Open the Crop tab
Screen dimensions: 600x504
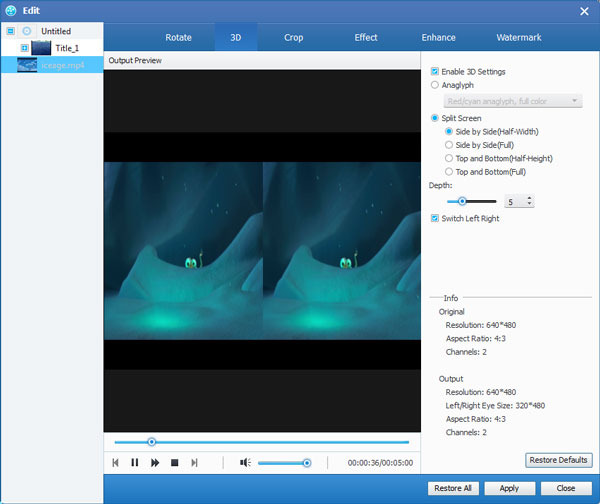pos(293,38)
